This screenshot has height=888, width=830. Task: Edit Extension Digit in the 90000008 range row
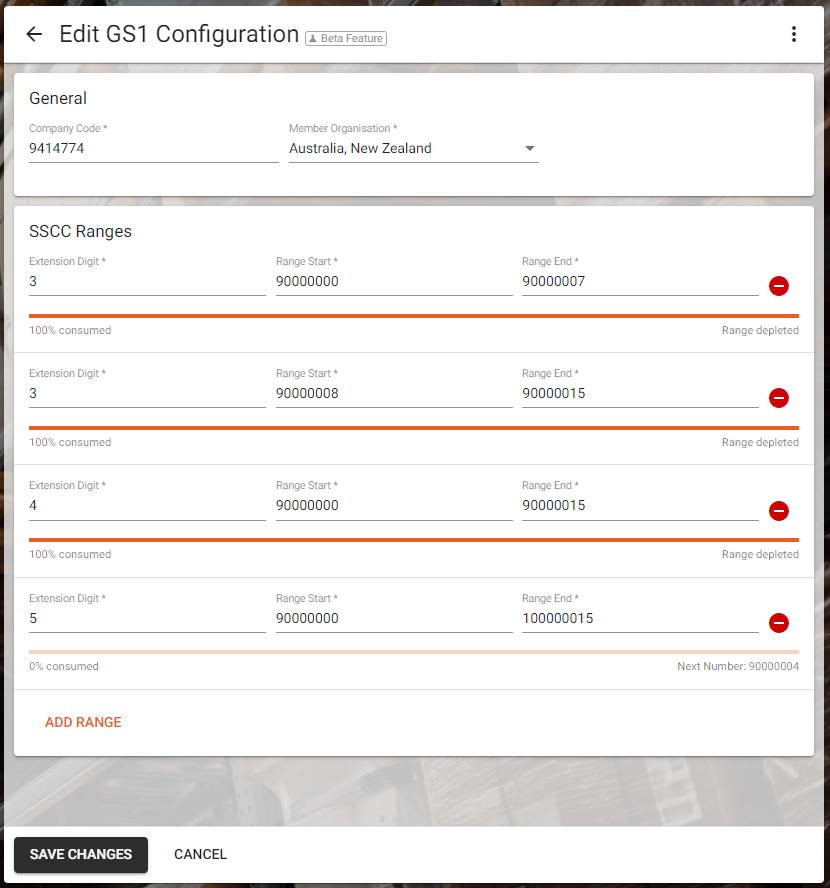(x=147, y=394)
